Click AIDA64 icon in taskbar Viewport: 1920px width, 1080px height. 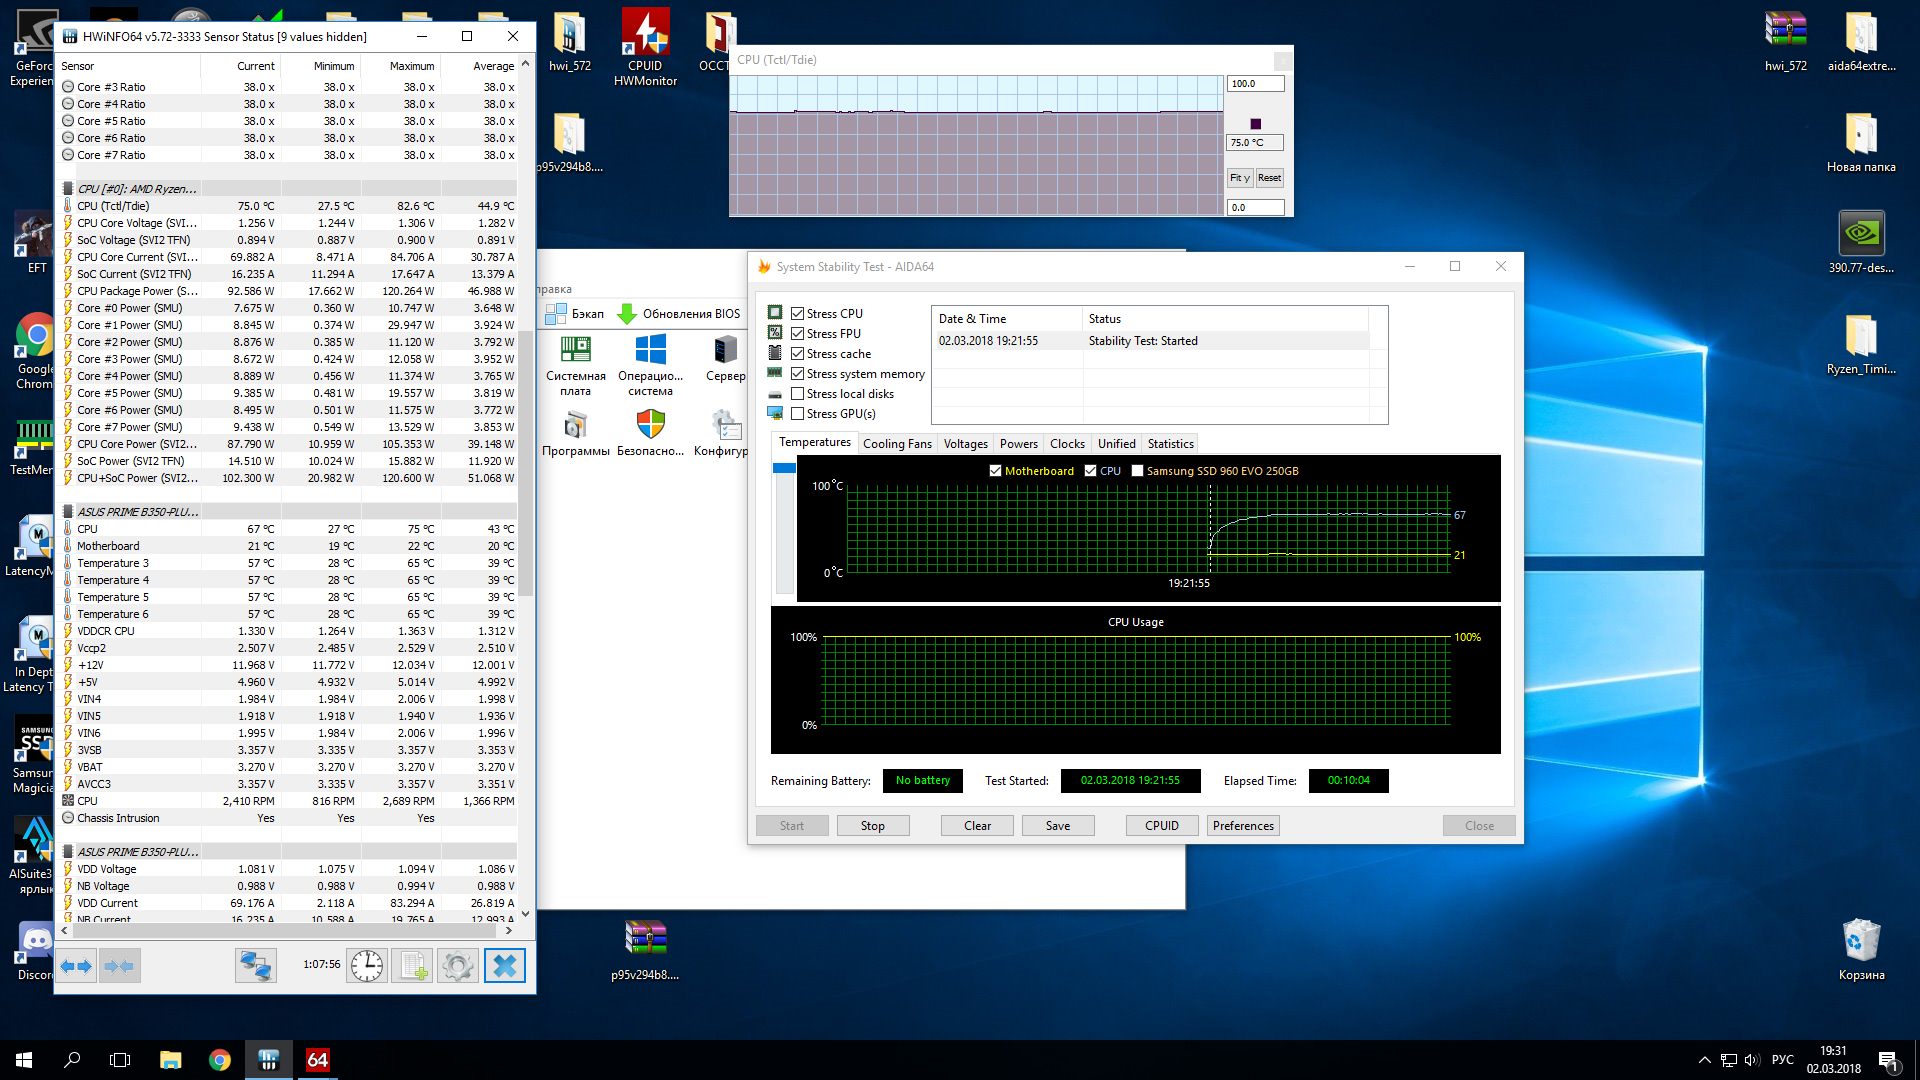(x=317, y=1060)
